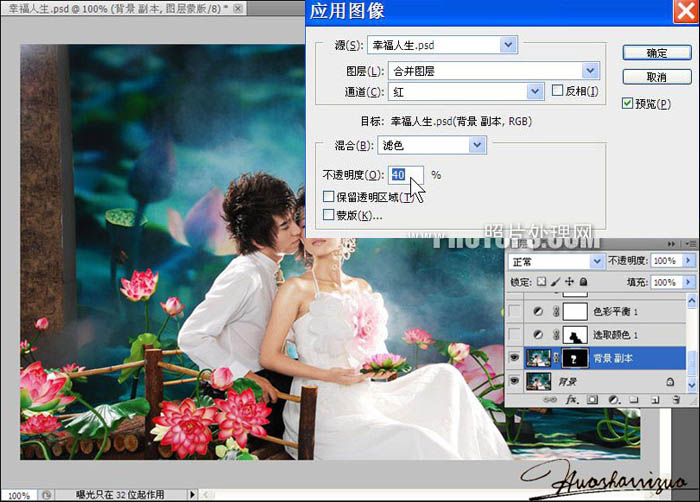Click adjustment icon of 选取颜色 1 layer
This screenshot has width=700, height=502.
point(538,335)
